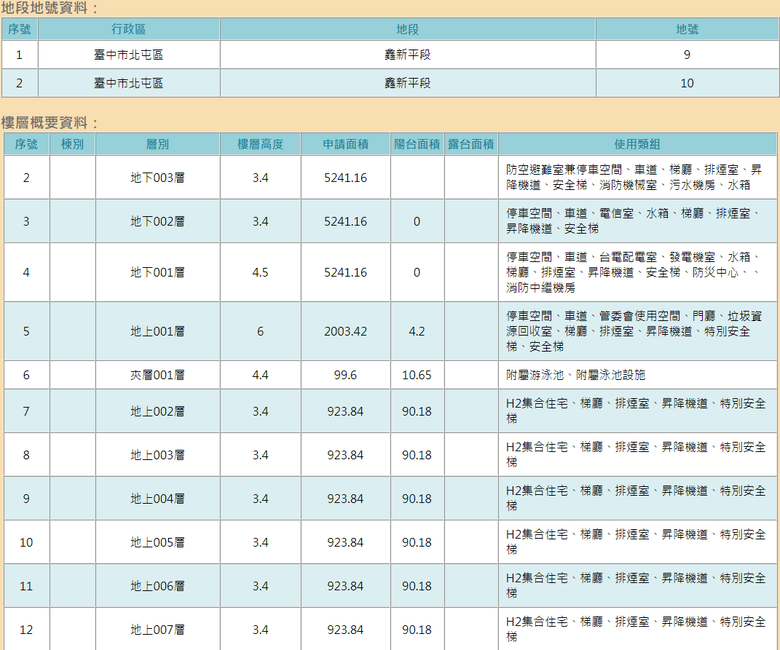Click usage description of 地下001層 row
780x650 pixels.
tap(637, 273)
